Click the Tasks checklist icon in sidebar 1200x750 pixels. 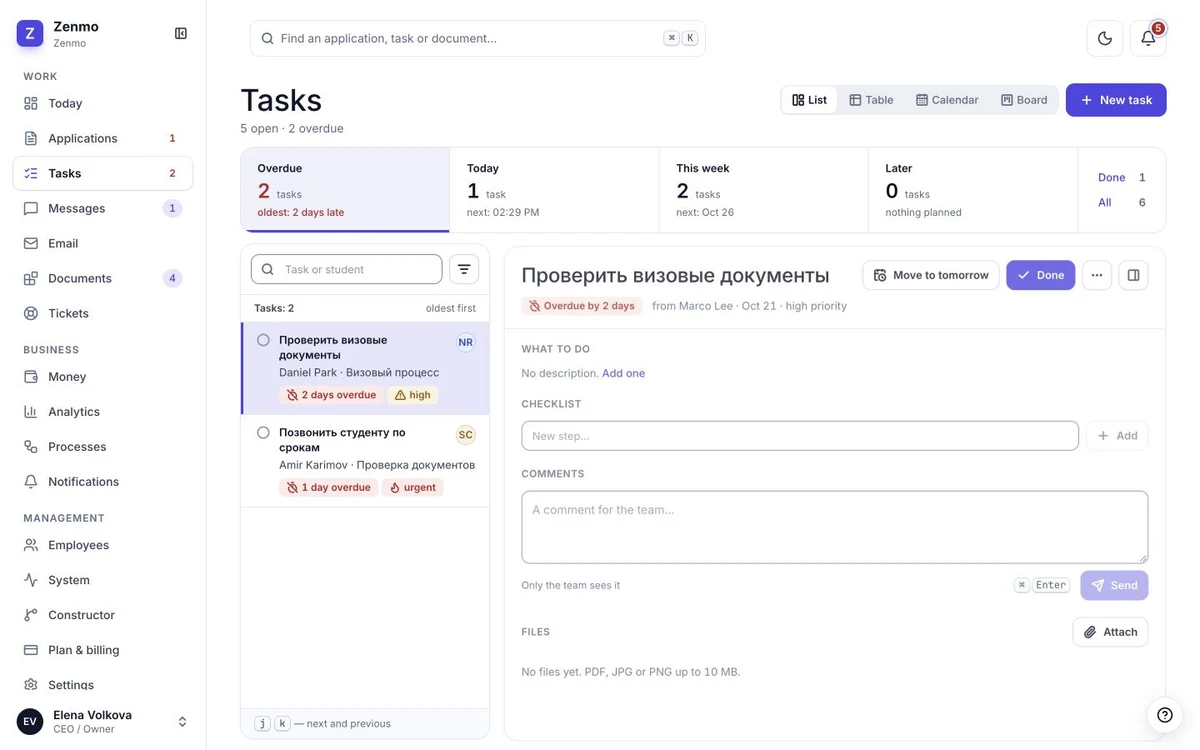pos(31,173)
